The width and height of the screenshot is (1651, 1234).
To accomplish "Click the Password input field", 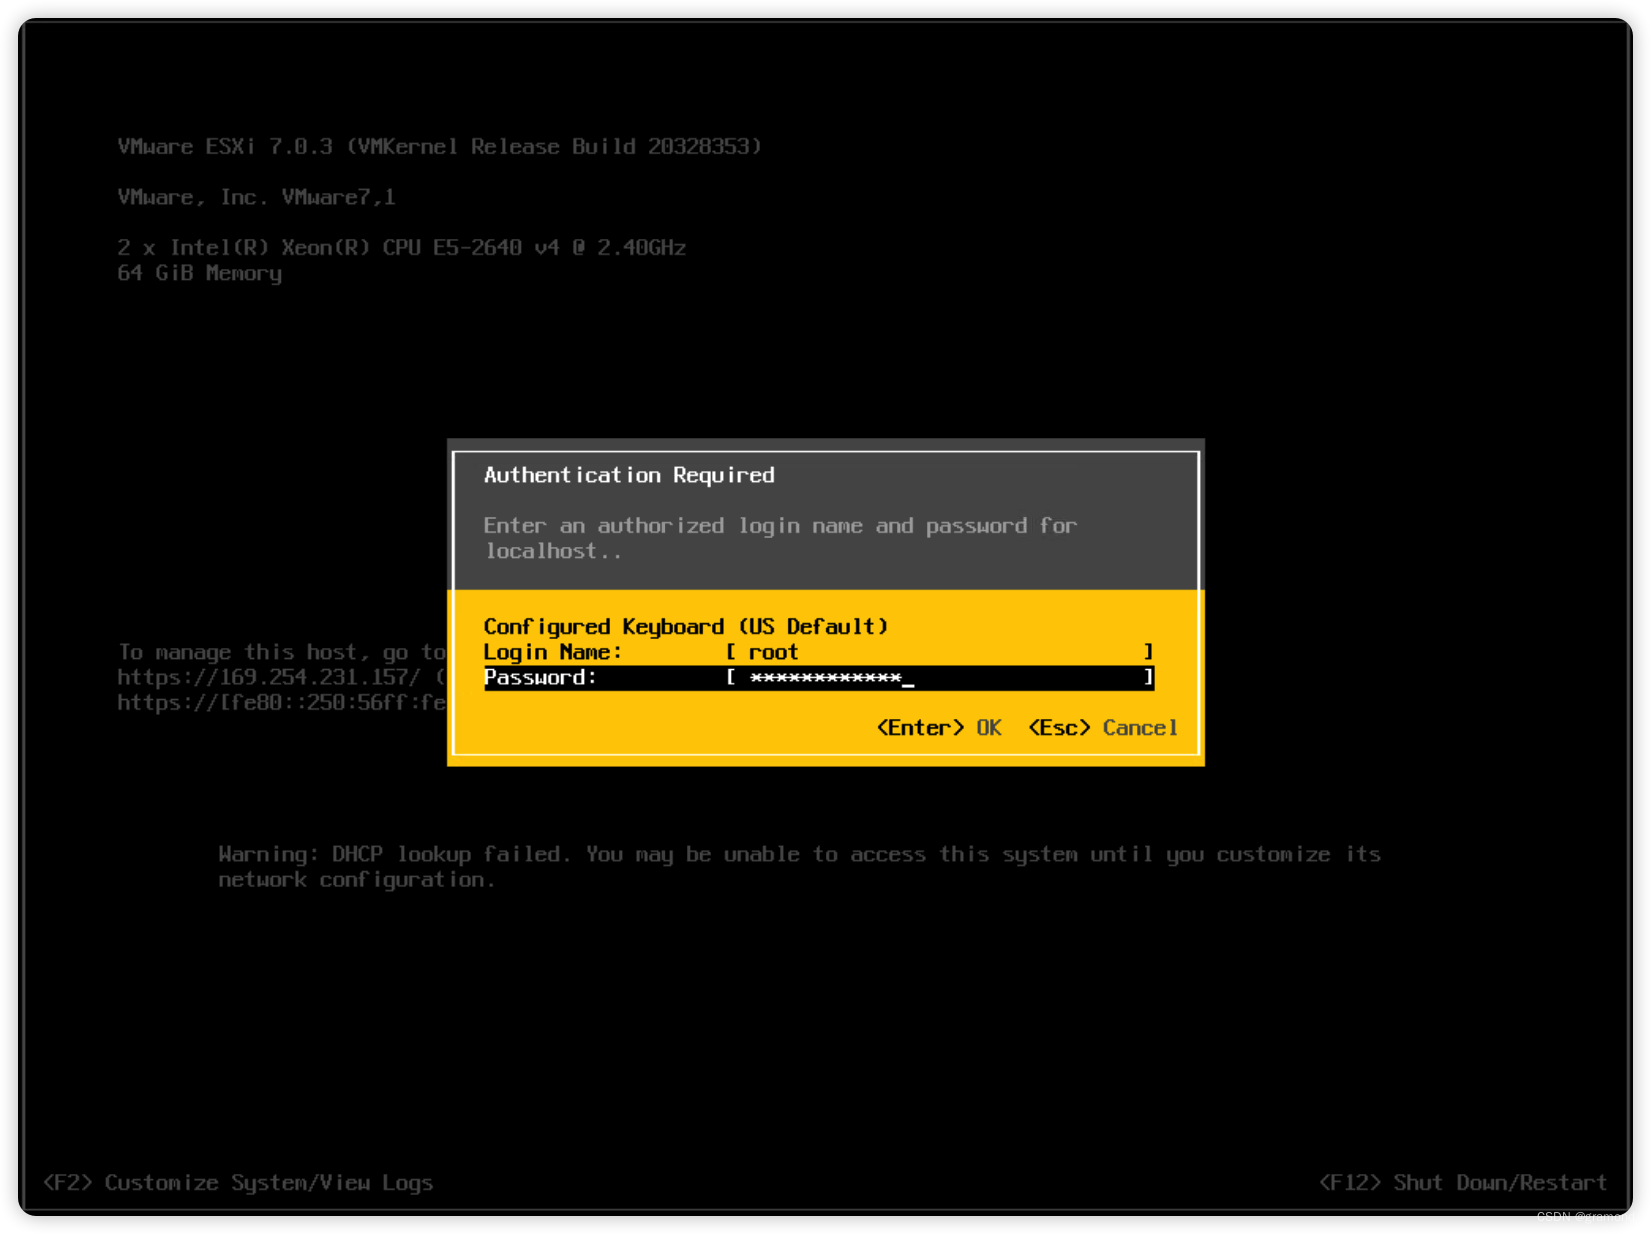I will pyautogui.click(x=940, y=678).
